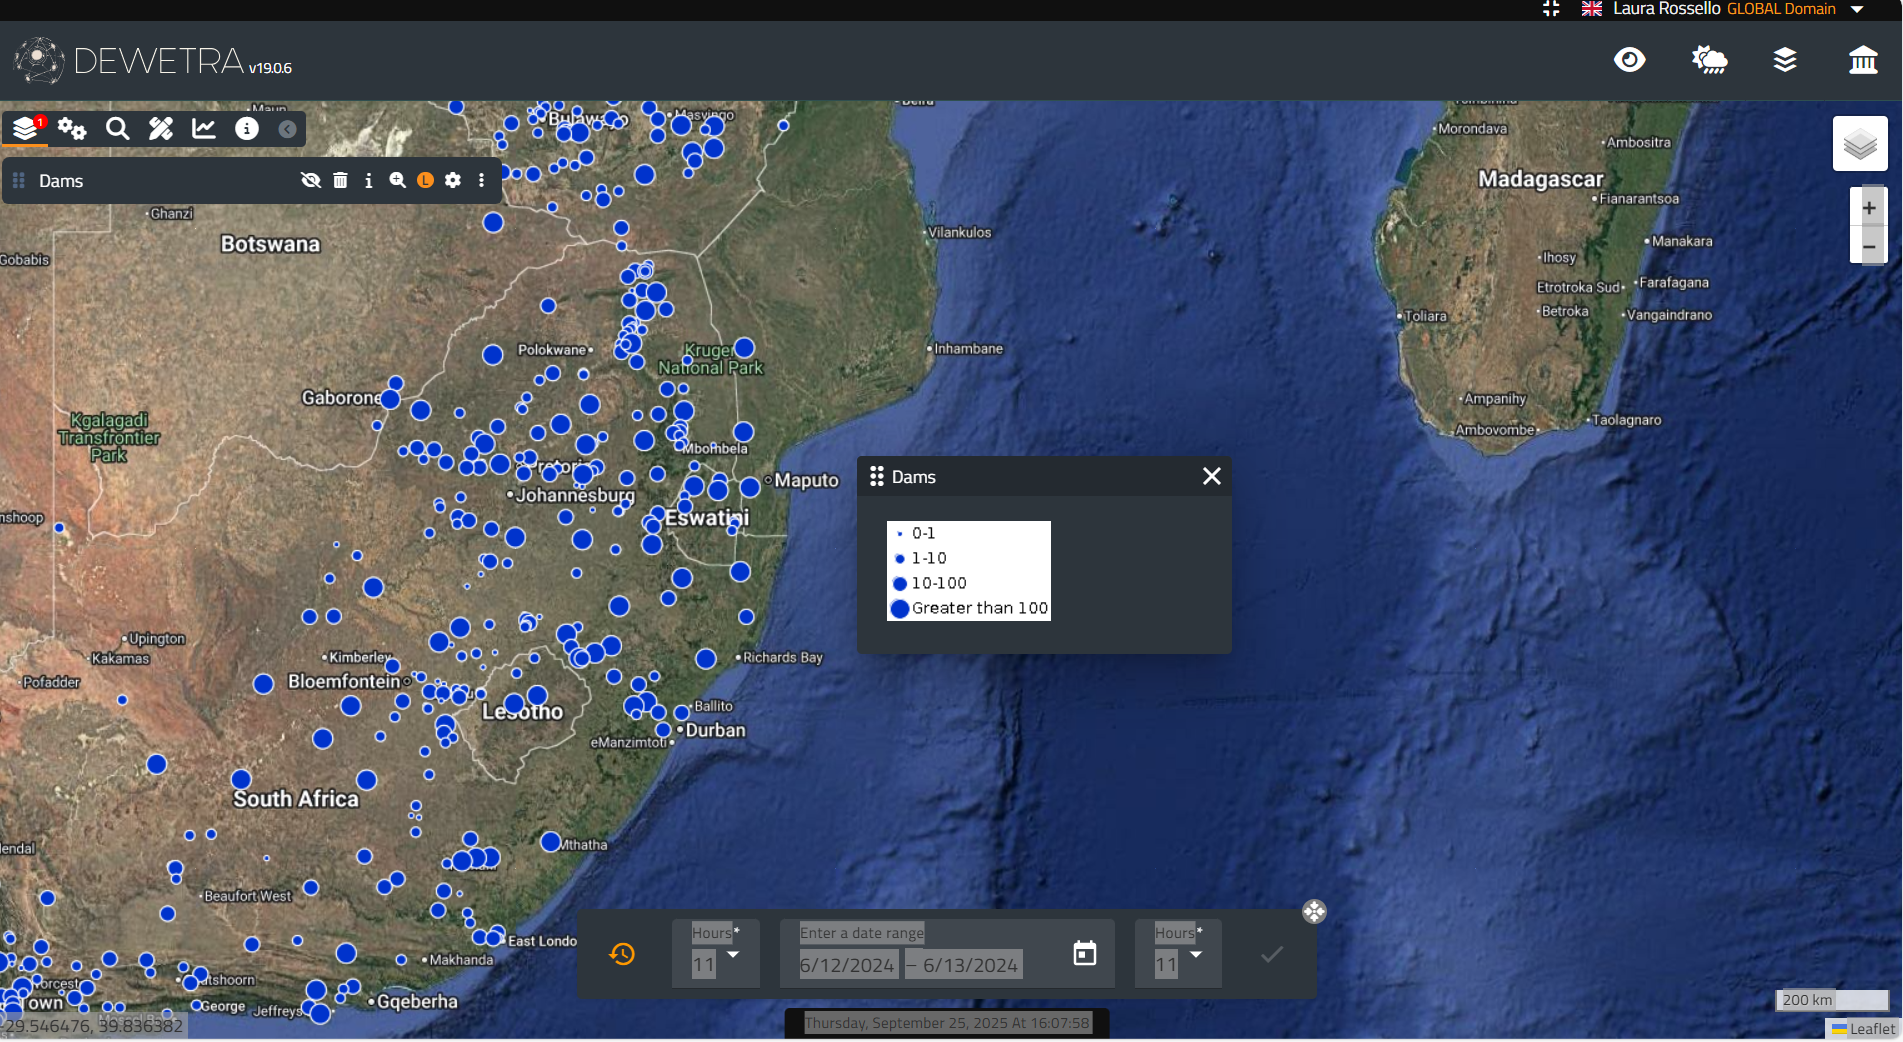Zoom to the Dams layer extent
Screen dimensions: 1903x1042
point(397,180)
